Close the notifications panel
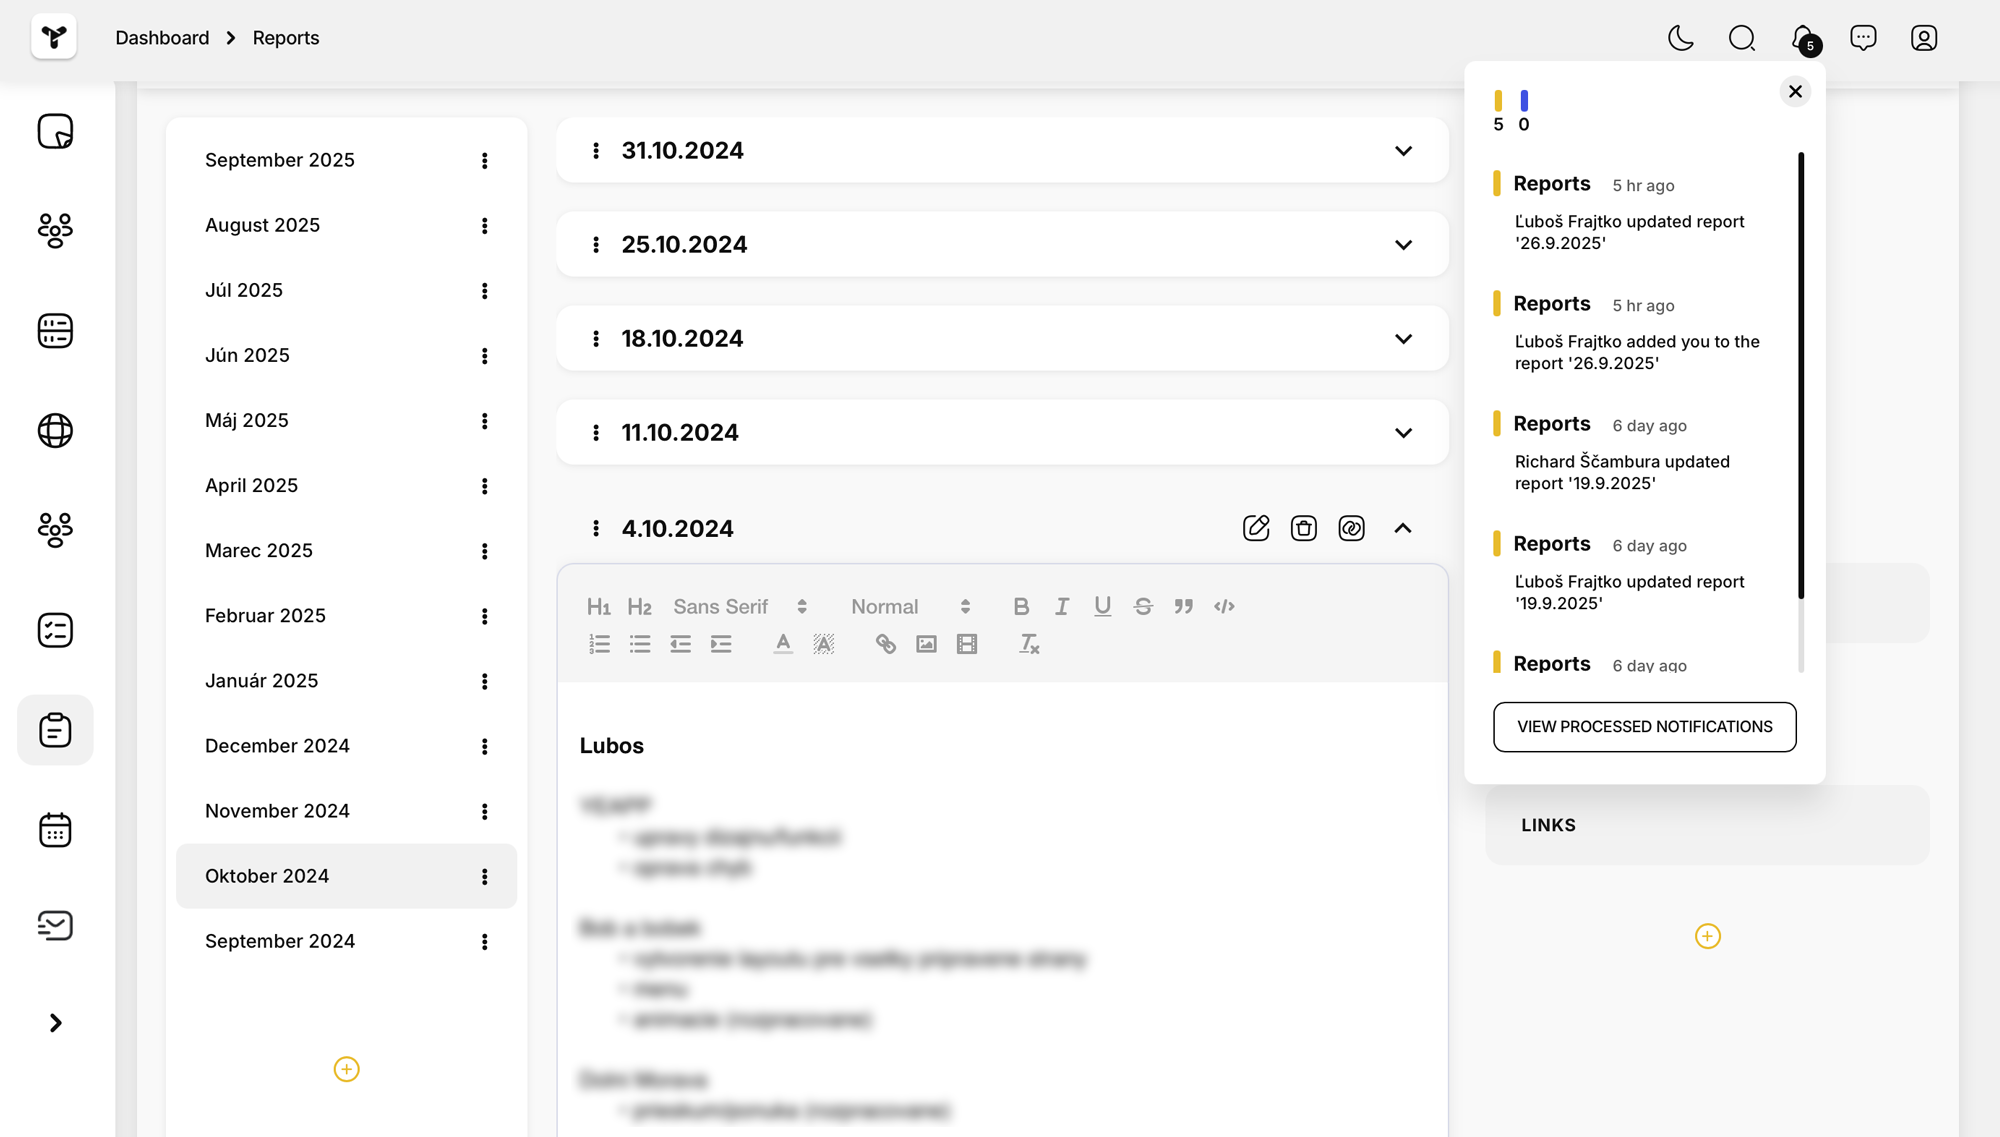2000x1137 pixels. [1795, 92]
